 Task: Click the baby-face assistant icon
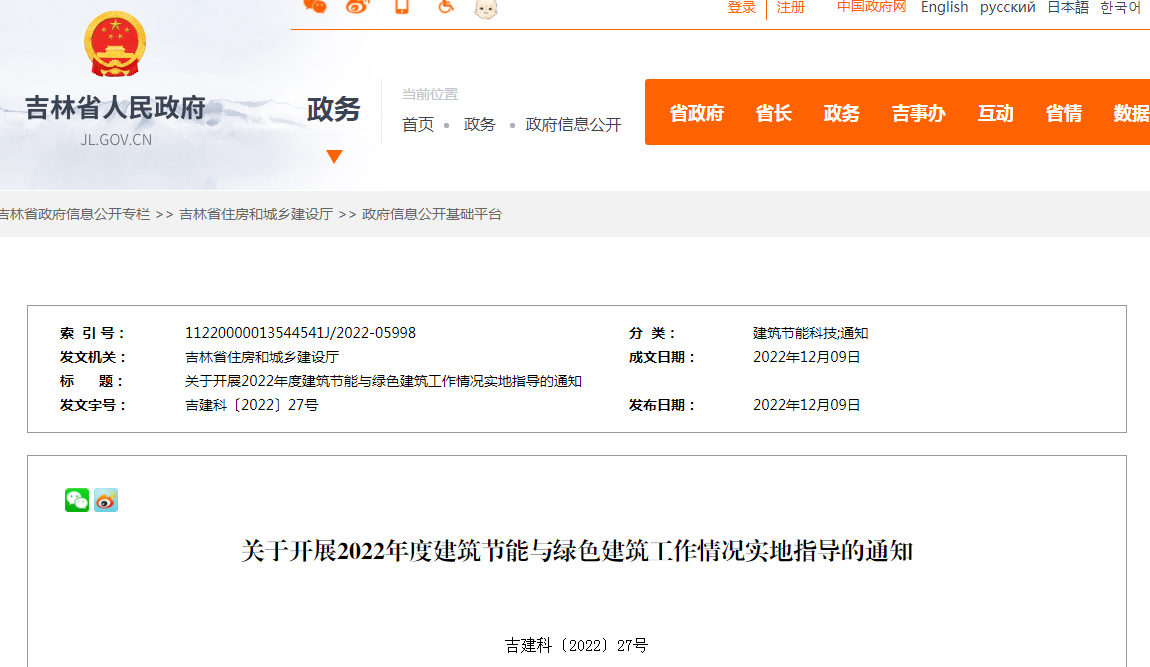tap(486, 8)
